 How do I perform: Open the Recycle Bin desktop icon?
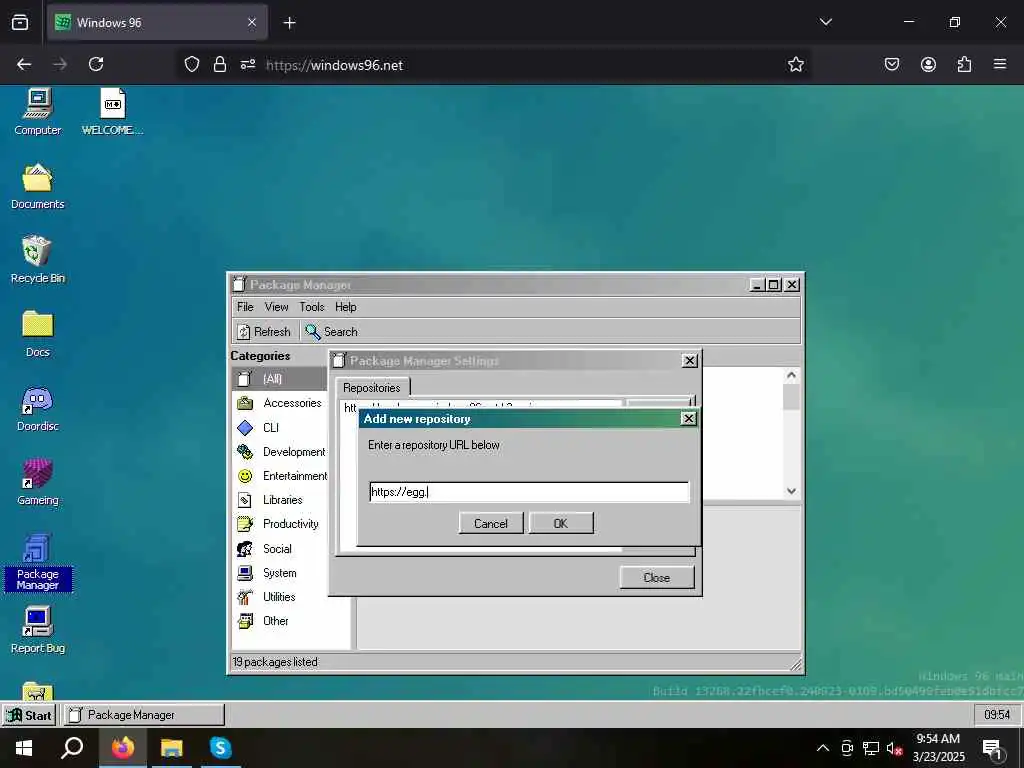[x=38, y=260]
